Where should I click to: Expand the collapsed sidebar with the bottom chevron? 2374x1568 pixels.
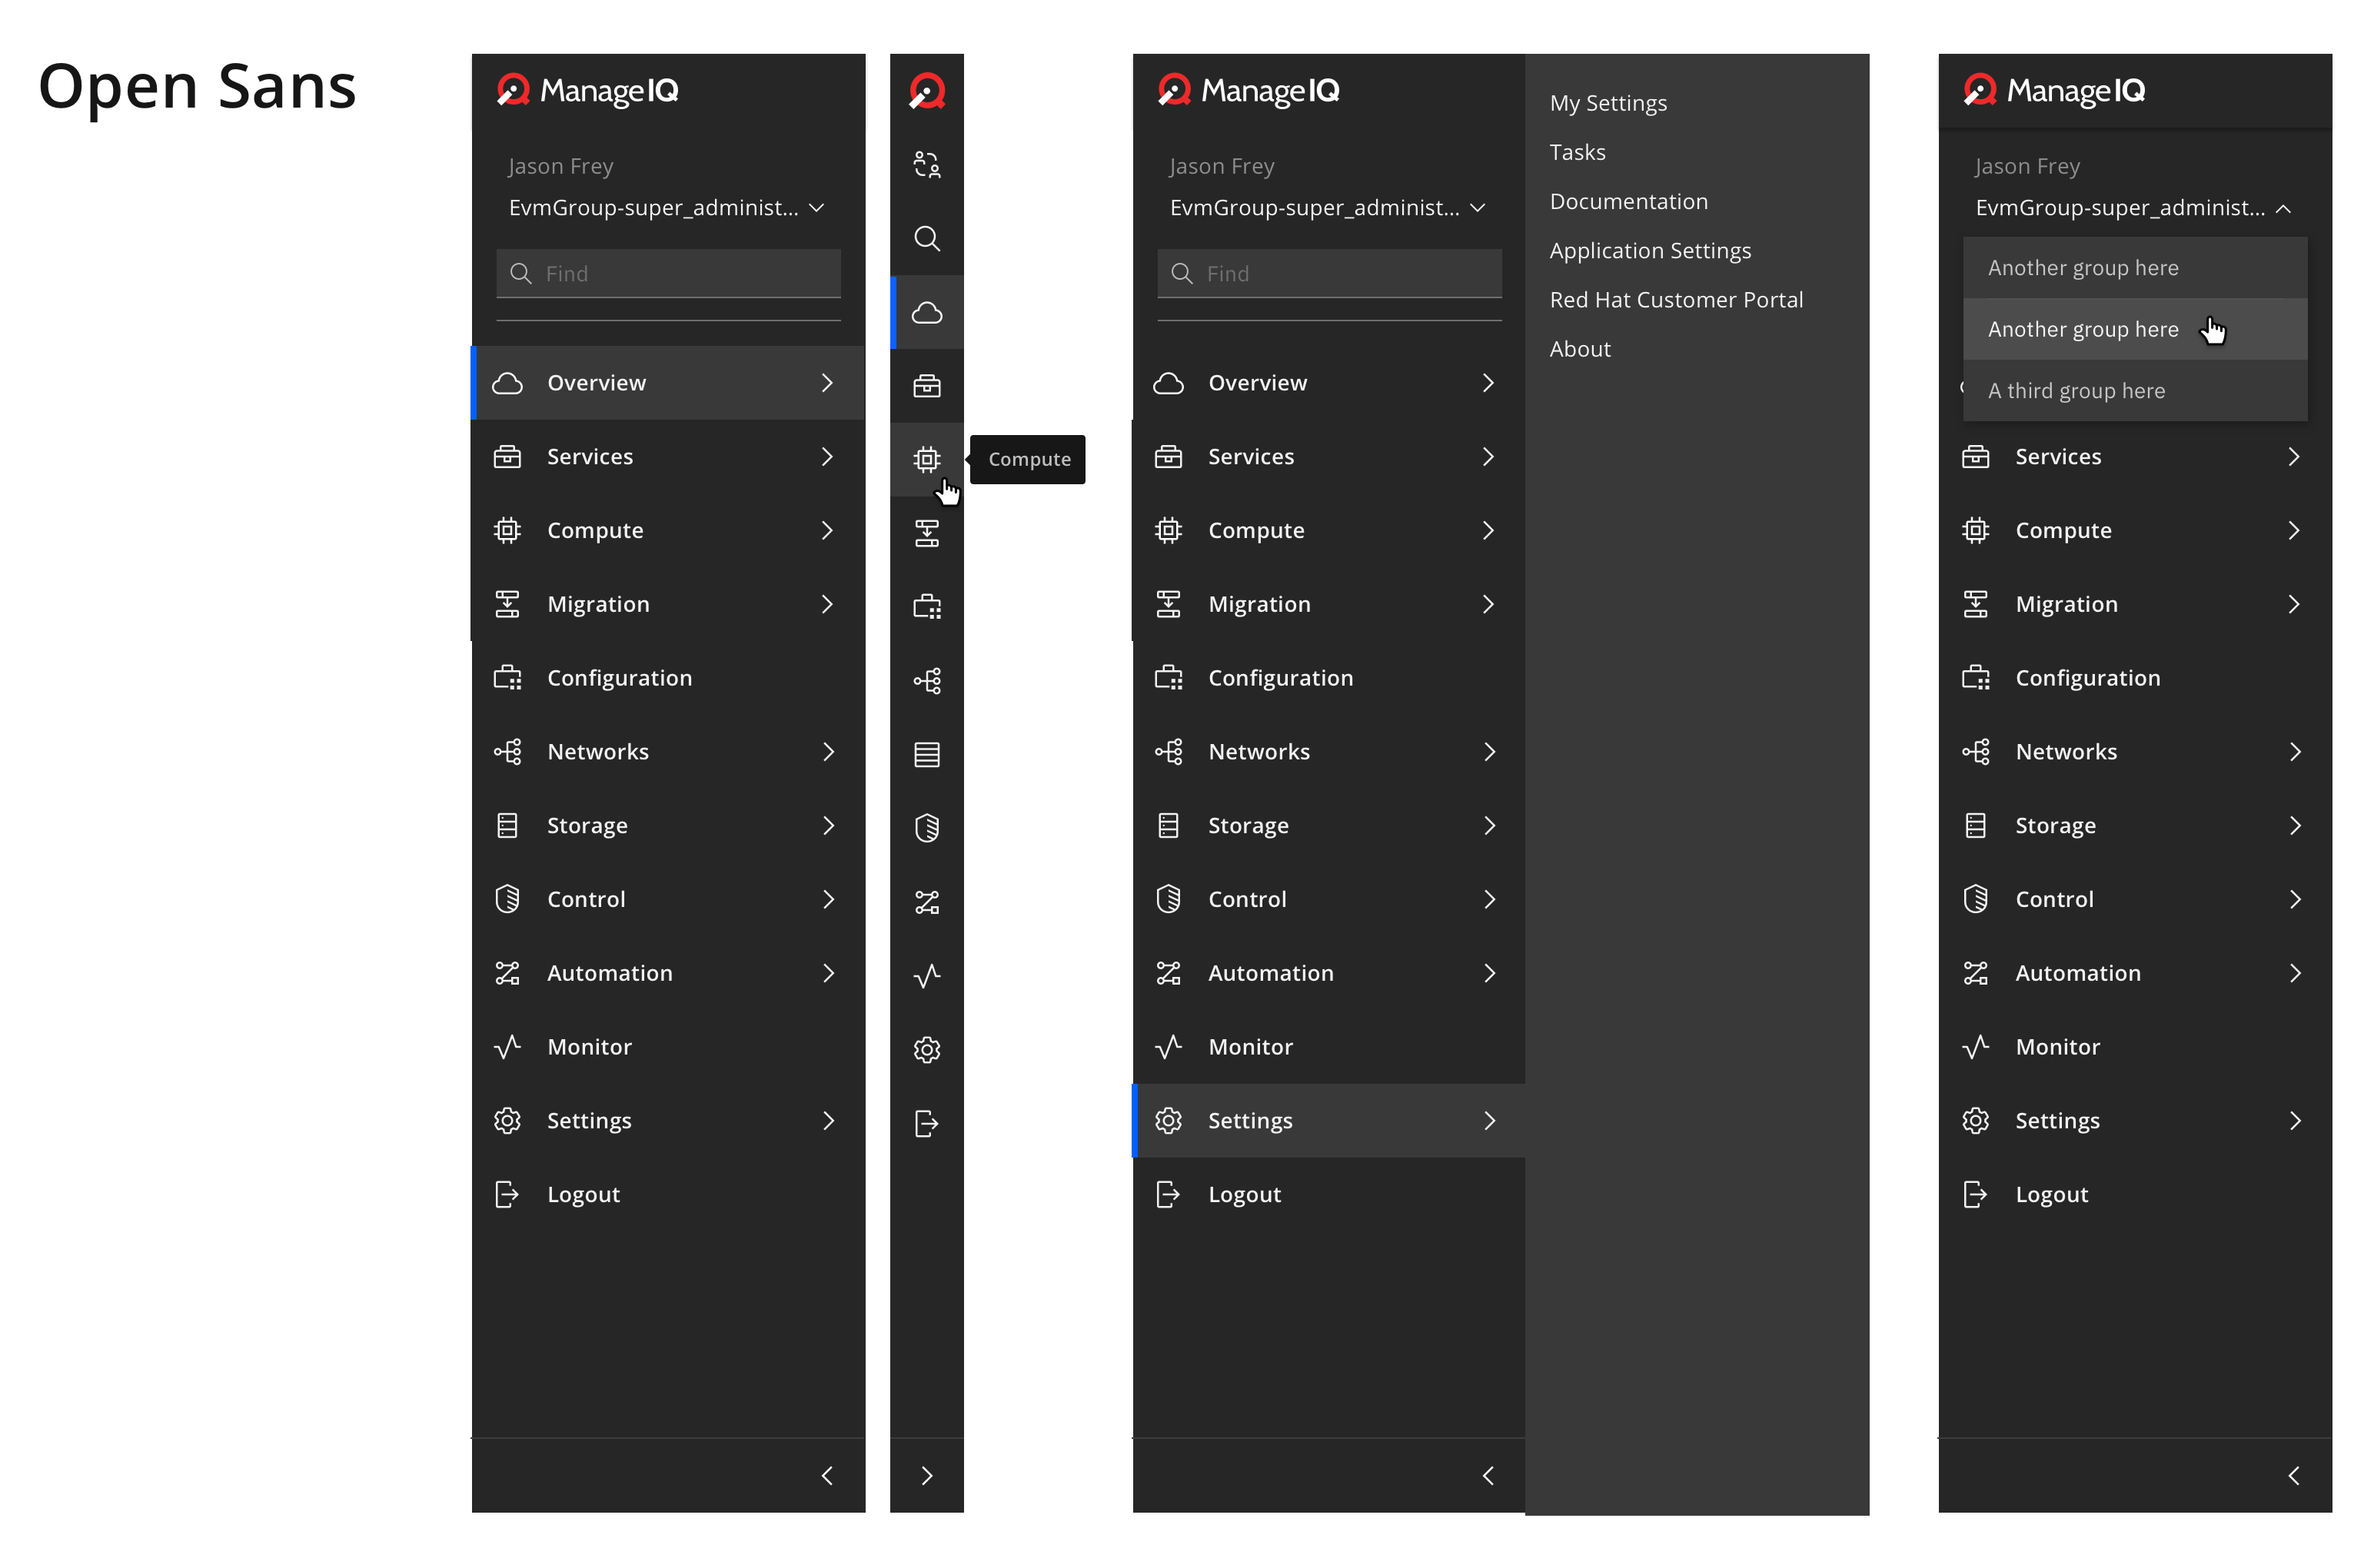click(926, 1475)
